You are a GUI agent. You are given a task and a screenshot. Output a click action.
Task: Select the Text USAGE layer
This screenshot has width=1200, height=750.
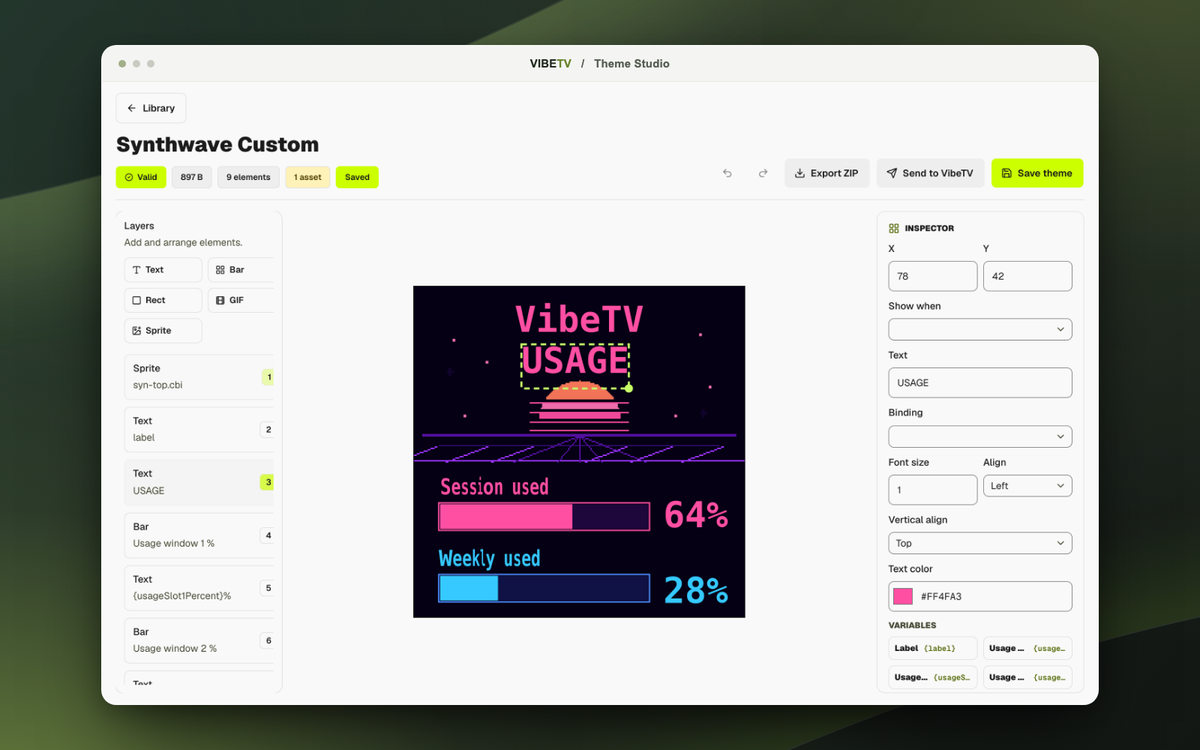pos(199,482)
